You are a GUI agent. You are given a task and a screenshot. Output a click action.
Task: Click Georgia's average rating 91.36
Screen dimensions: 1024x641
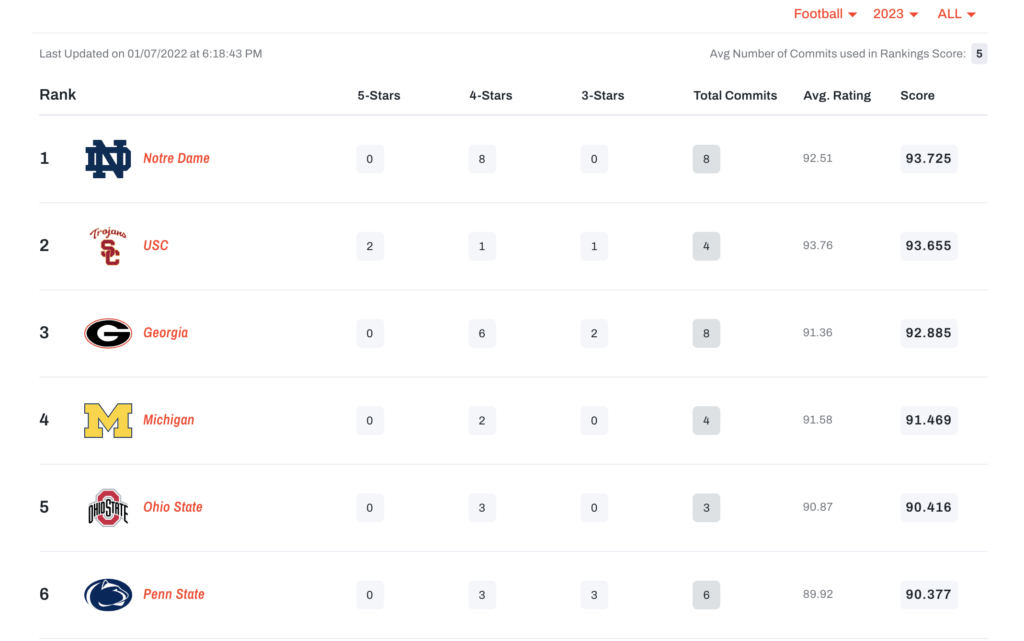[818, 332]
